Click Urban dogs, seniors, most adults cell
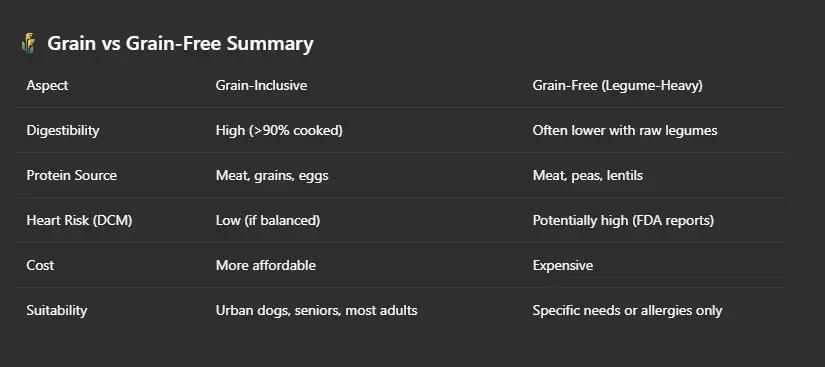The width and height of the screenshot is (825, 367). (316, 310)
